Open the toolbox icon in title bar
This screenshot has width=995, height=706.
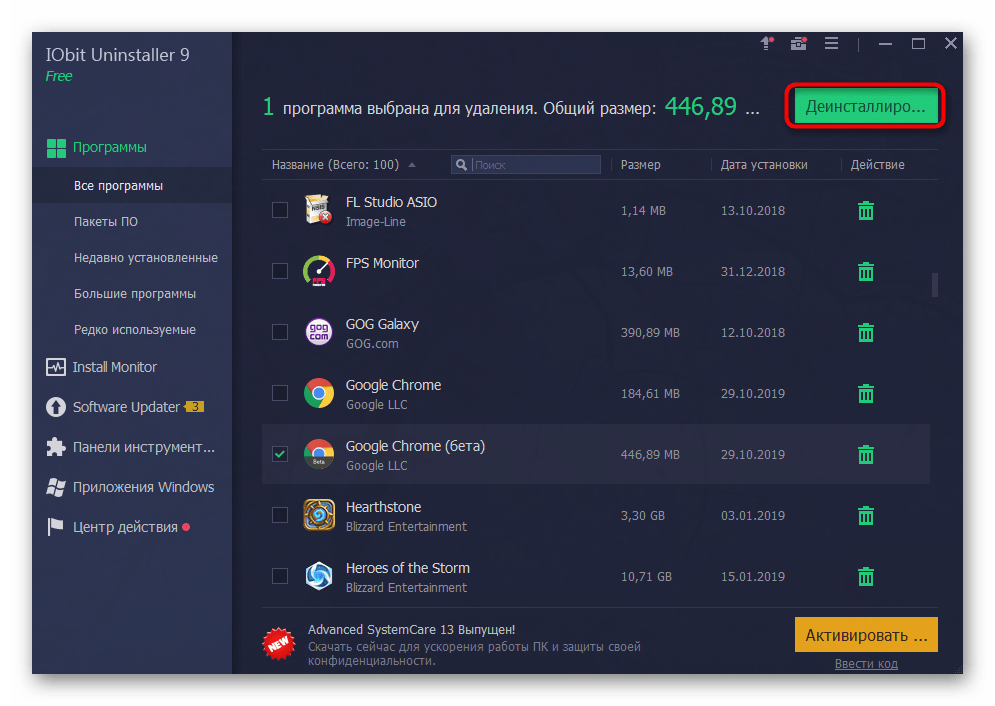798,44
